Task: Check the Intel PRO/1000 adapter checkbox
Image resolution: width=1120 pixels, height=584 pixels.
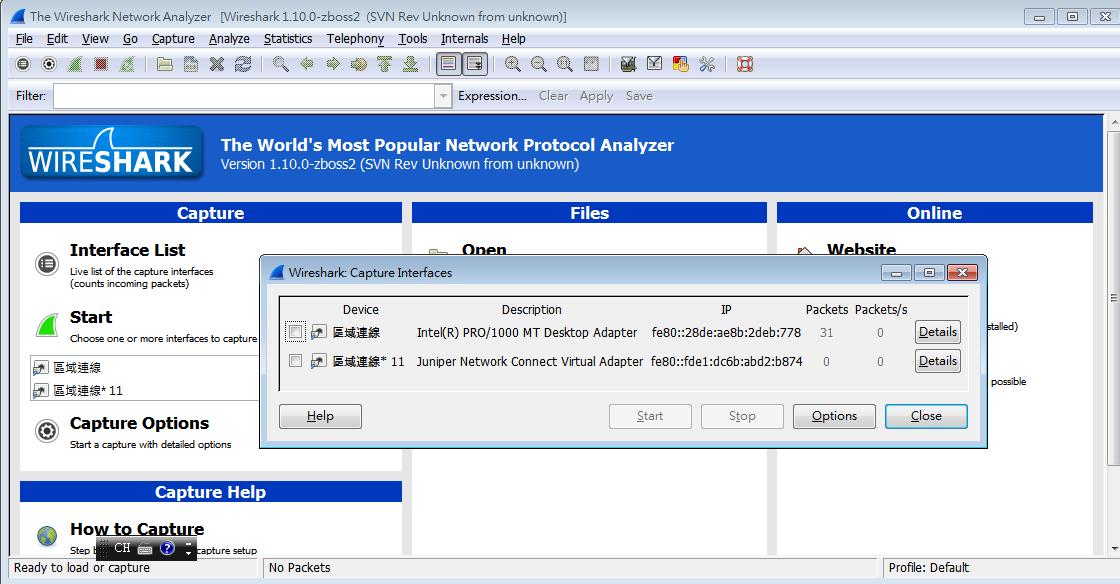Action: coord(295,332)
